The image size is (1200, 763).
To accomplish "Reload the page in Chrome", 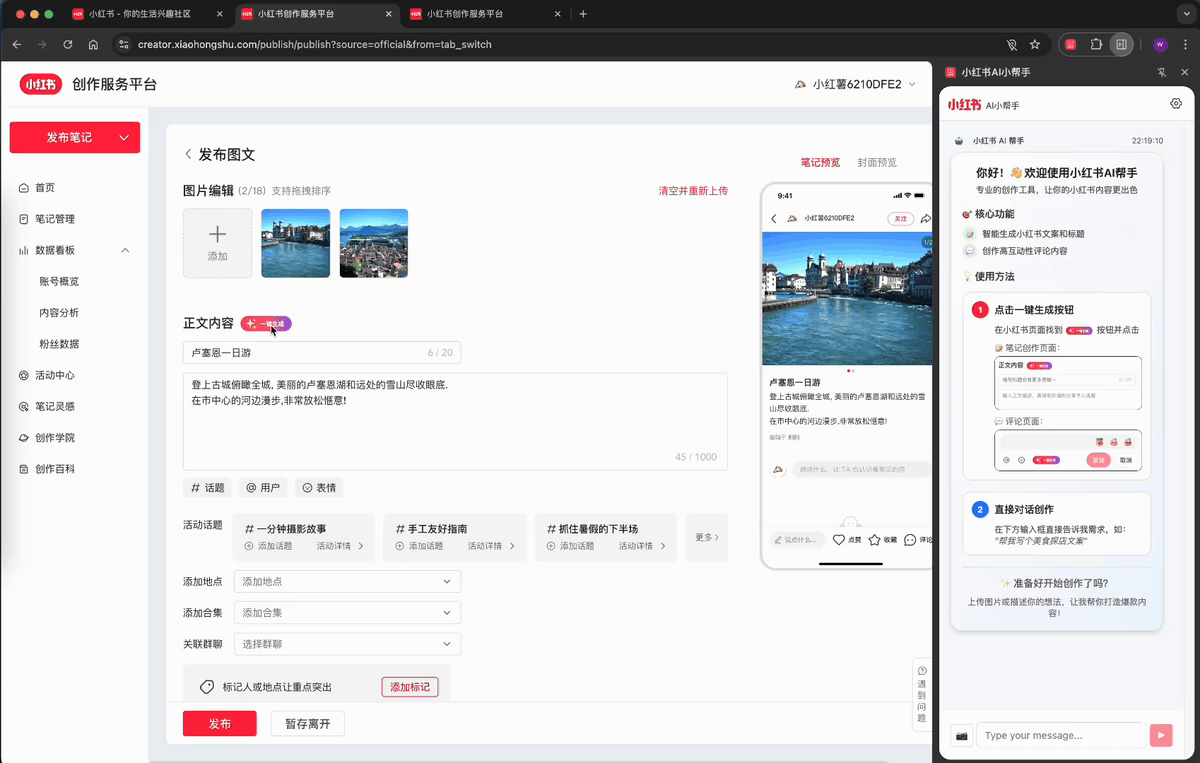I will point(68,44).
